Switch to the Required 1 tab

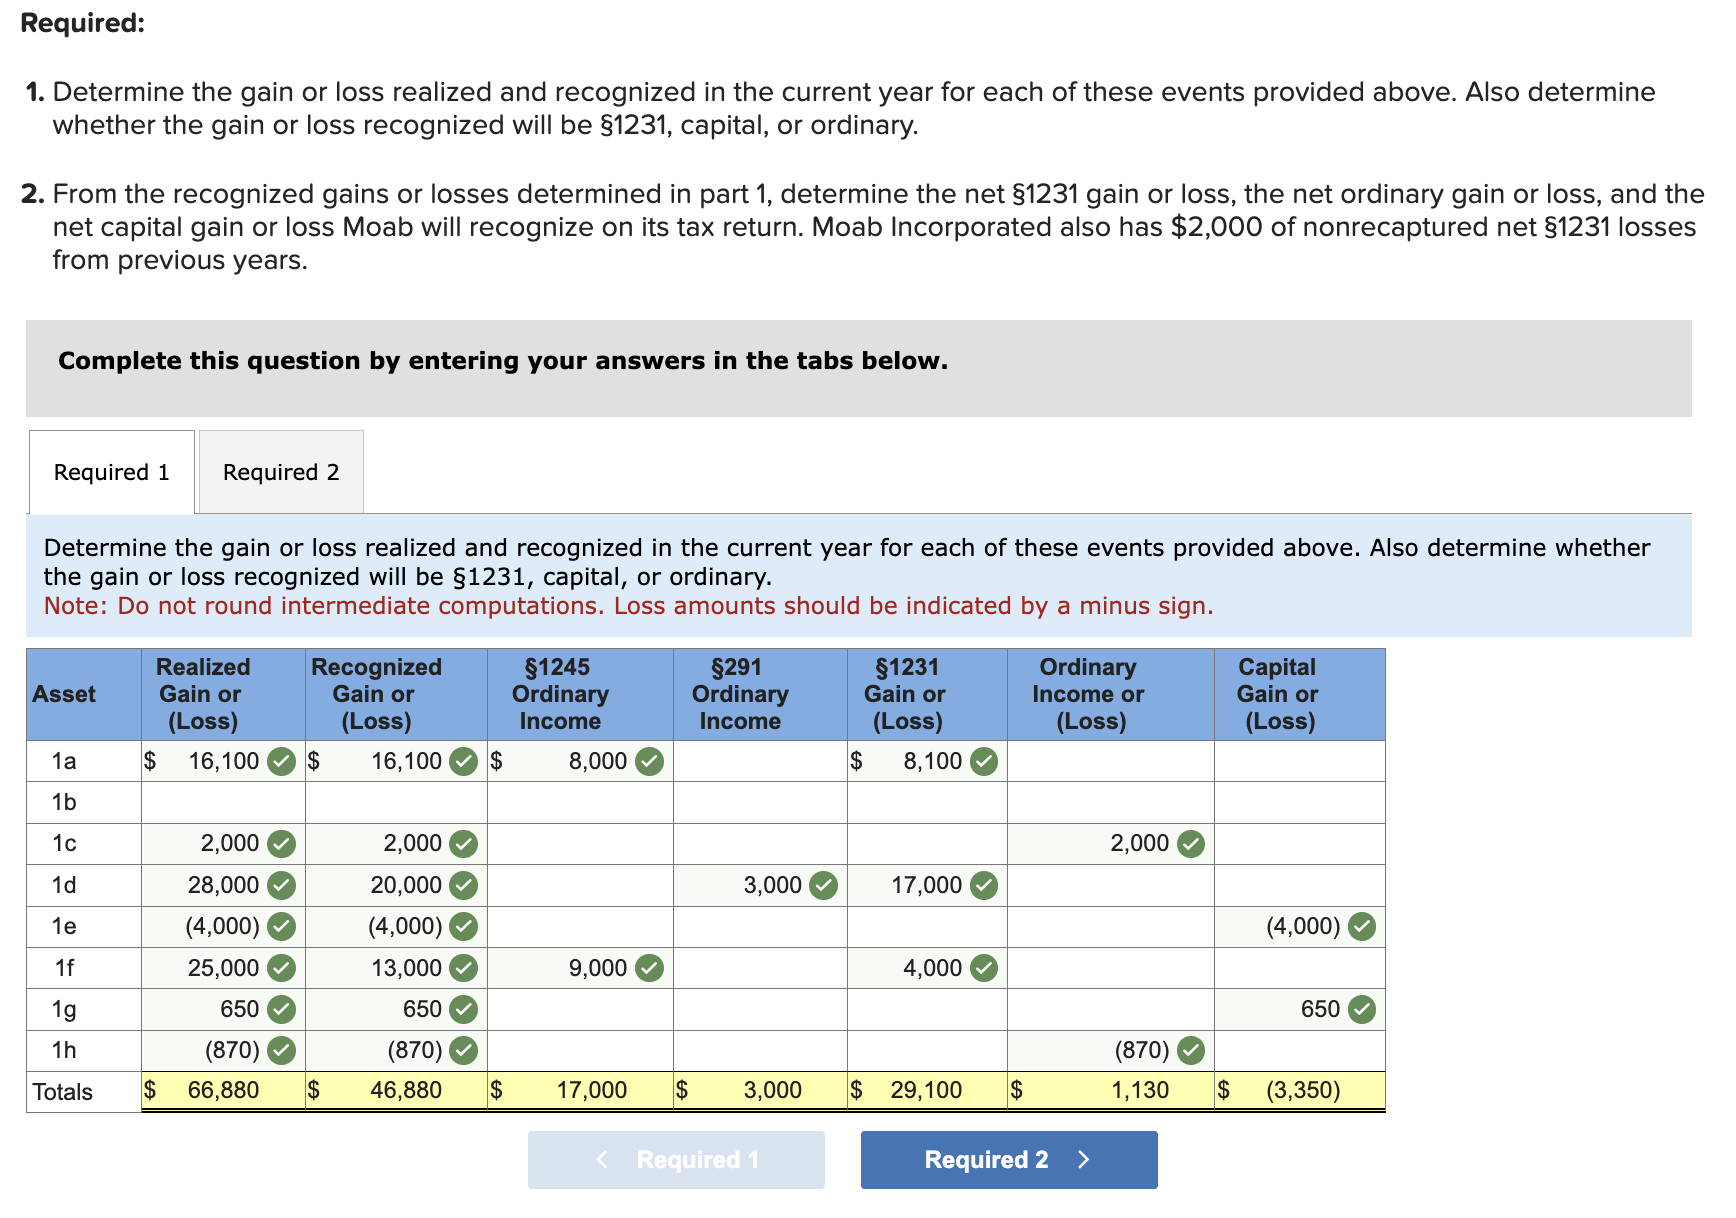[x=112, y=472]
